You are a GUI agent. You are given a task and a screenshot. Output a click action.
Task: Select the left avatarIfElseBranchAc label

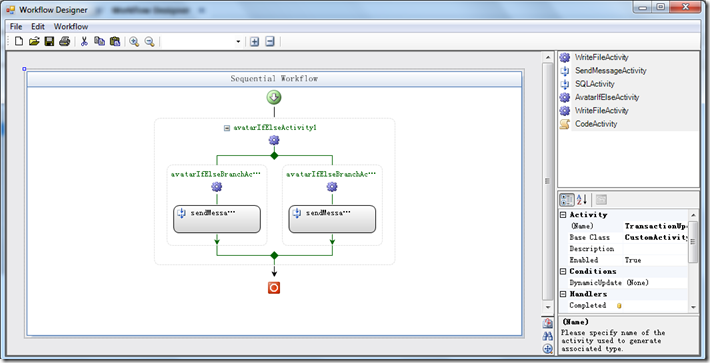216,174
